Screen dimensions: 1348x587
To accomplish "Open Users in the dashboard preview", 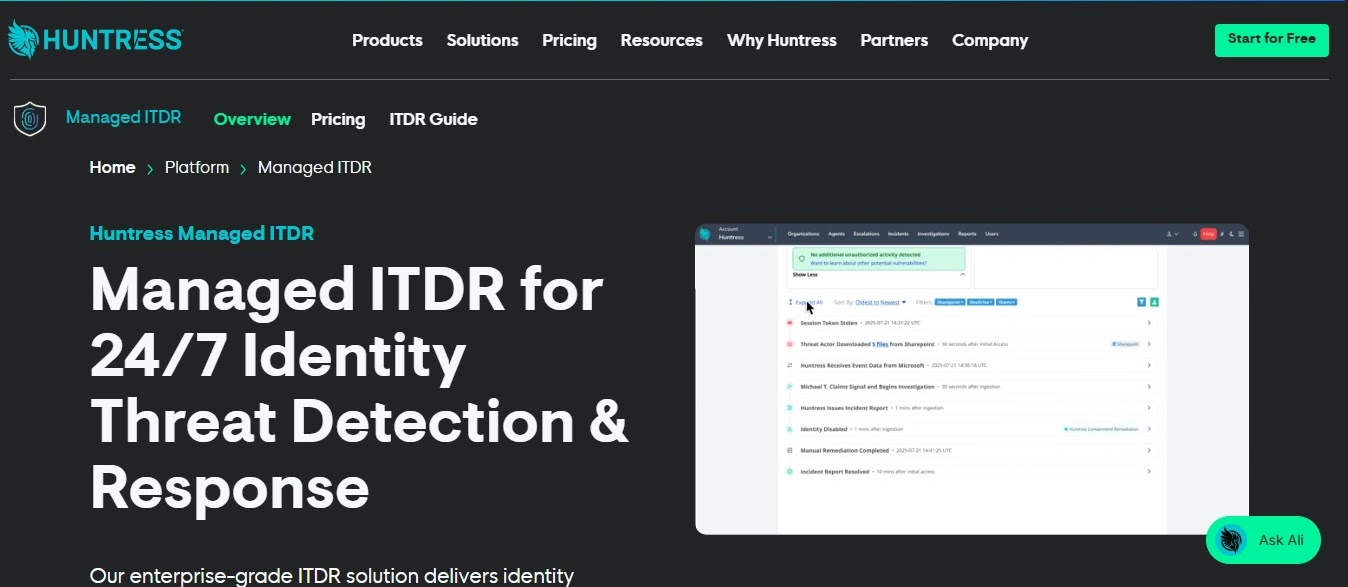I will (x=992, y=234).
